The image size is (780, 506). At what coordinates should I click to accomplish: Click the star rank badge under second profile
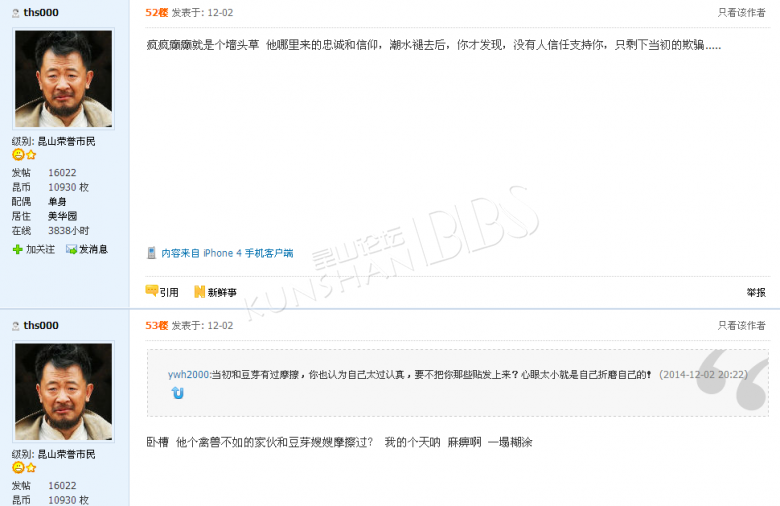(x=31, y=468)
